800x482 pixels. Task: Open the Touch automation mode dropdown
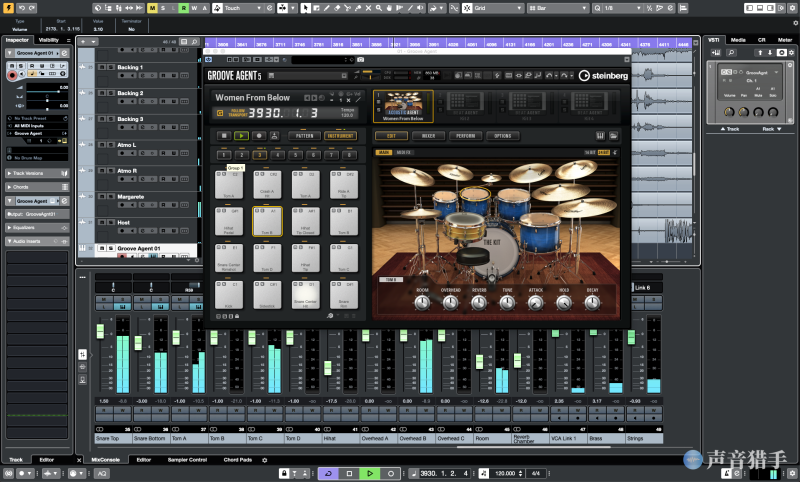(x=243, y=8)
